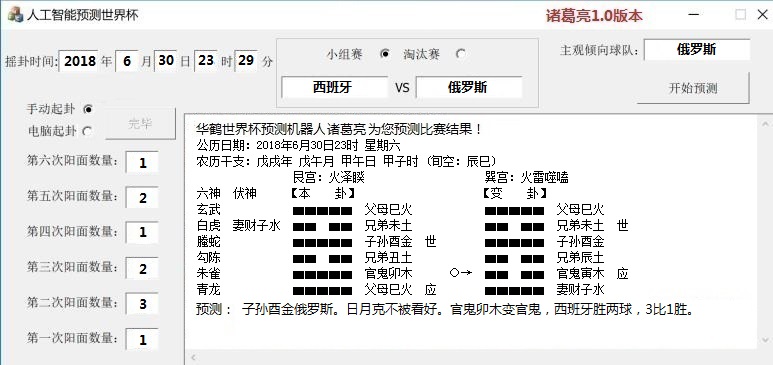
Task: Click 官鬼卯木 in the 本卦 column
Action: pos(388,273)
